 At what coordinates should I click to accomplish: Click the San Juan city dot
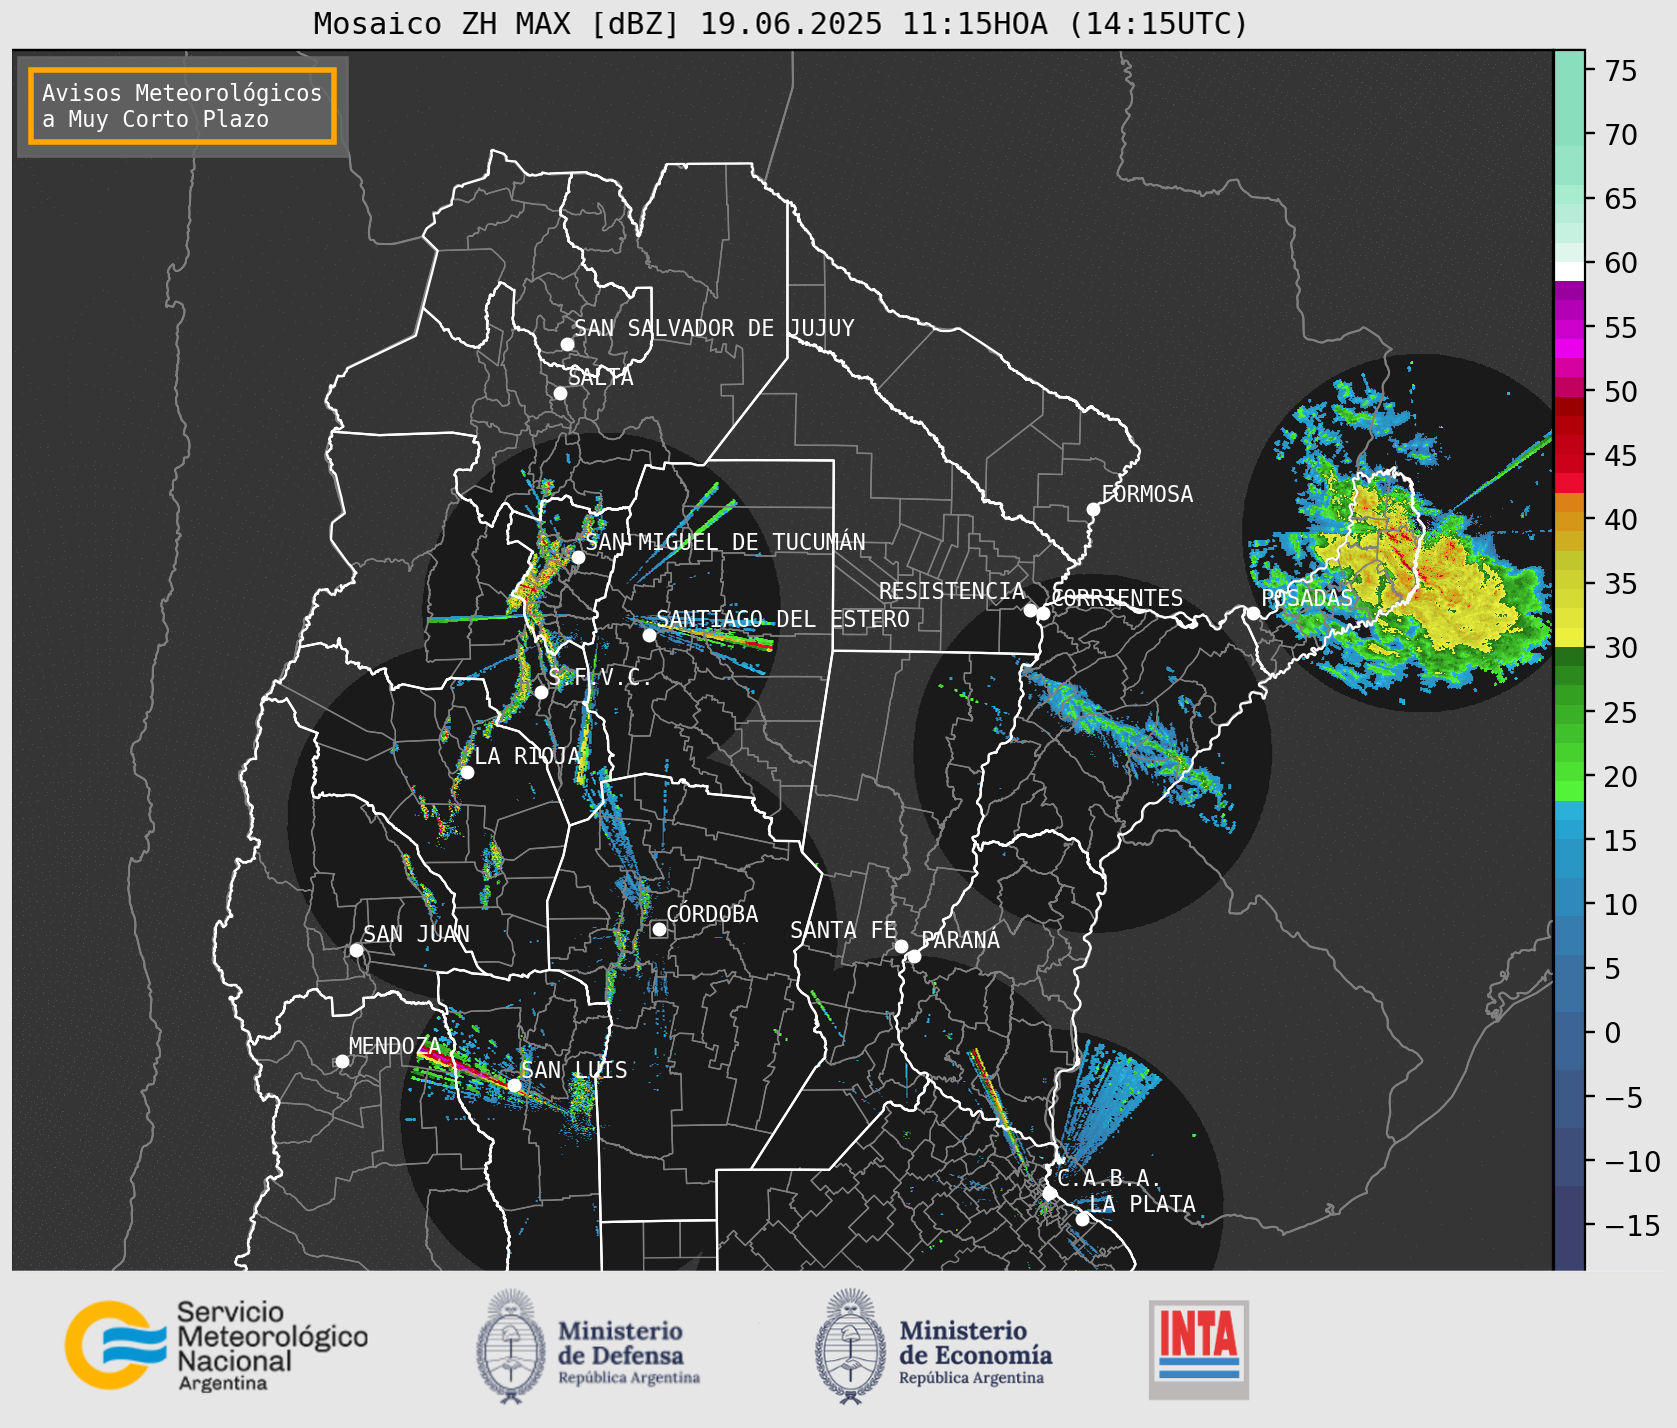point(356,950)
